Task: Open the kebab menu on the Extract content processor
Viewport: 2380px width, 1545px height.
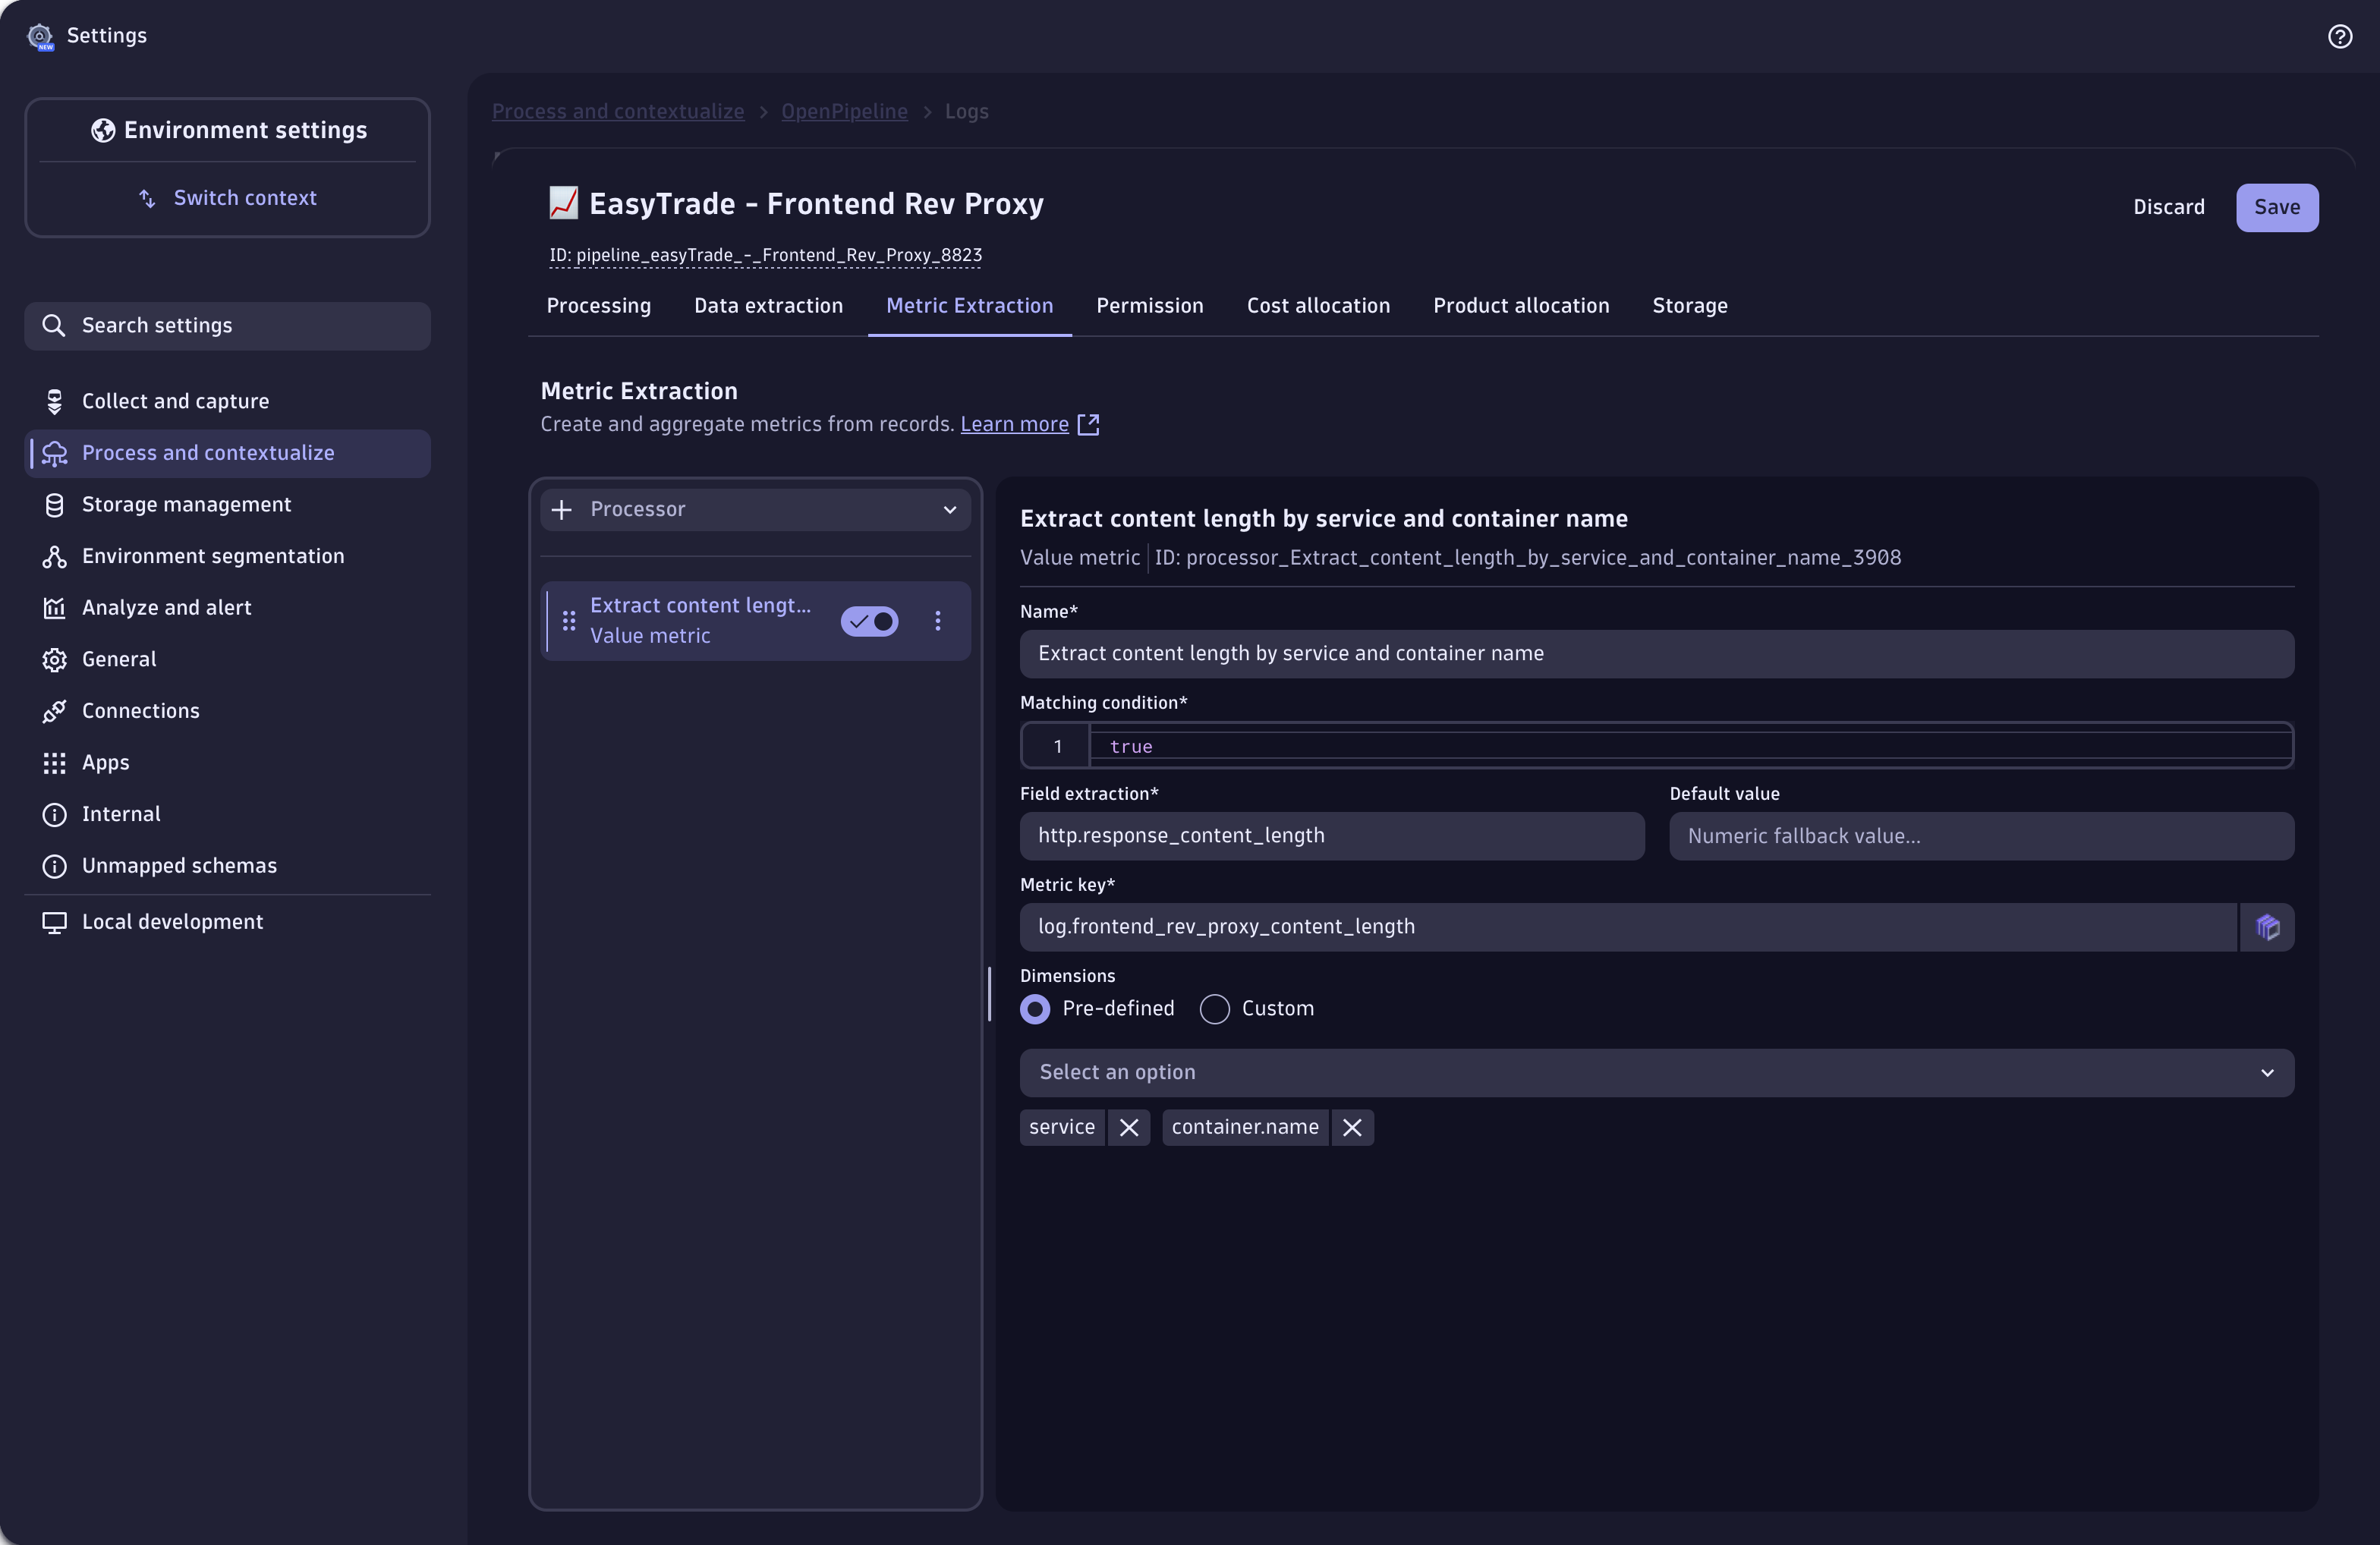Action: (937, 621)
